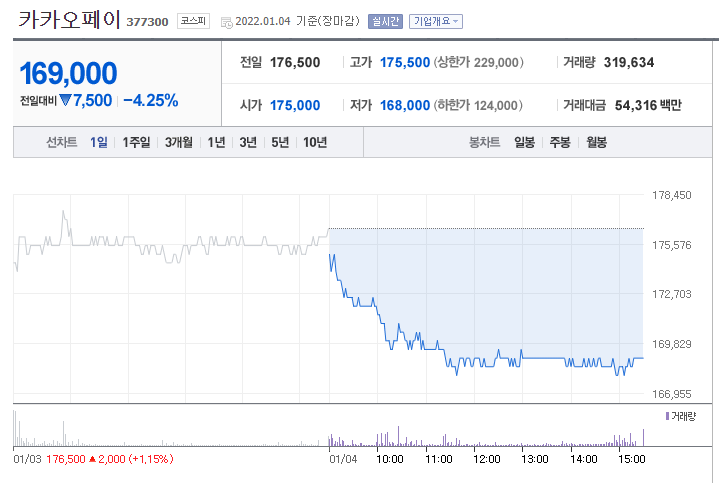Click the 11:00 time label
Viewport: 719px width, 483px height.
pos(439,459)
